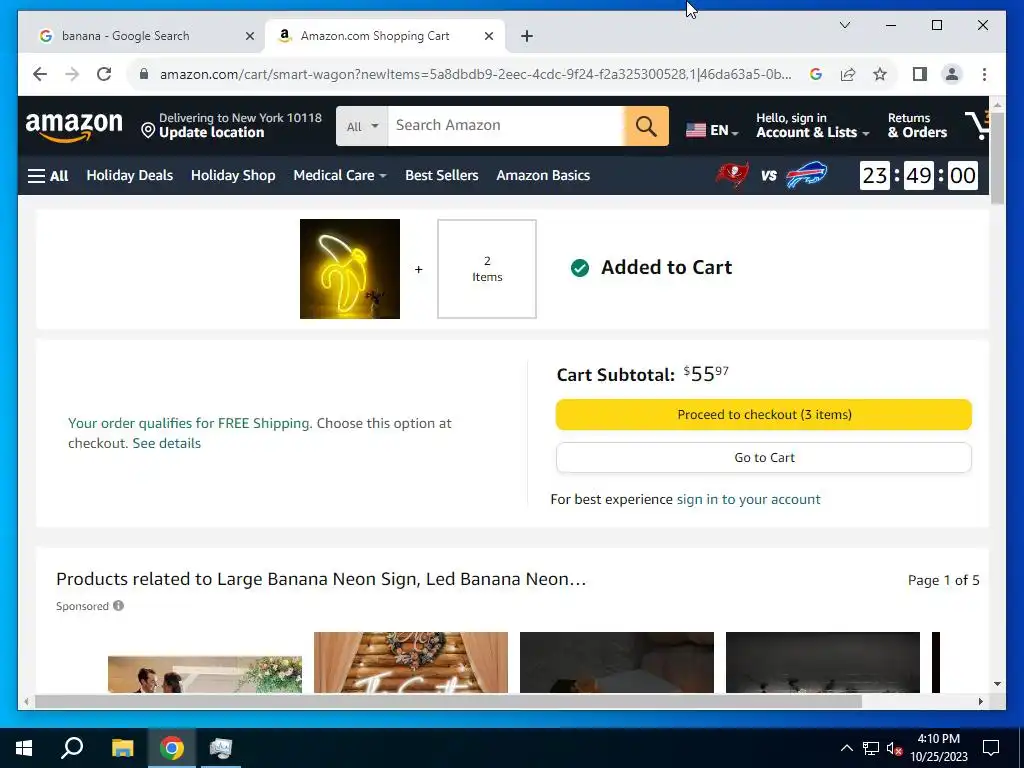1024x768 pixels.
Task: Click the Go to Cart button
Action: [763, 458]
